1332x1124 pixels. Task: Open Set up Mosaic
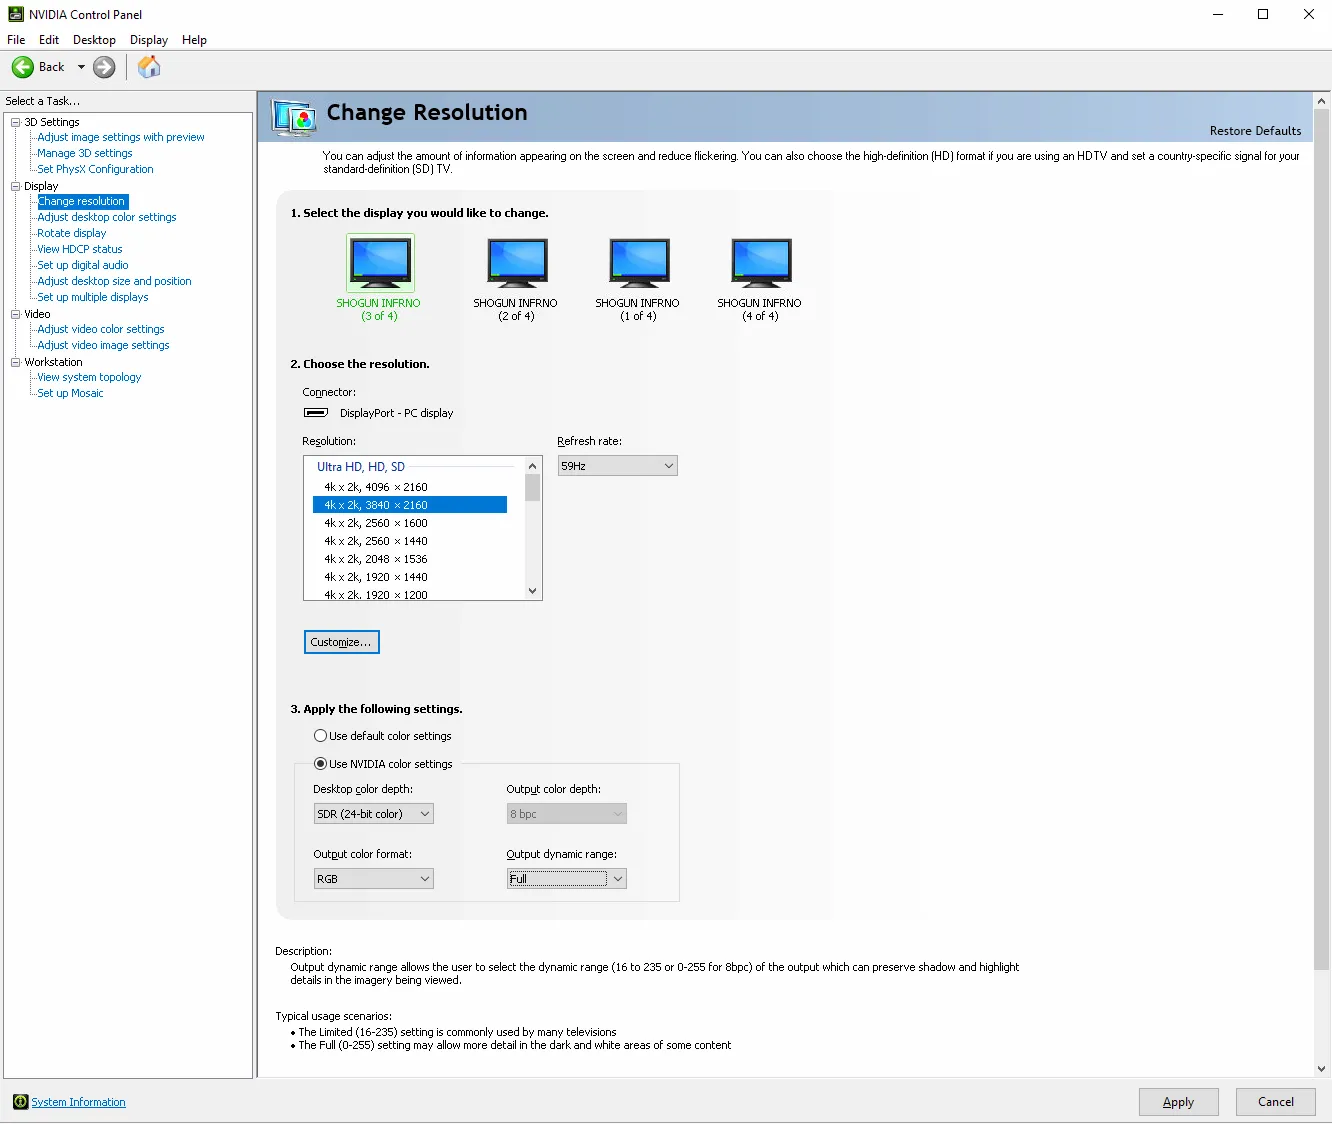tap(70, 393)
